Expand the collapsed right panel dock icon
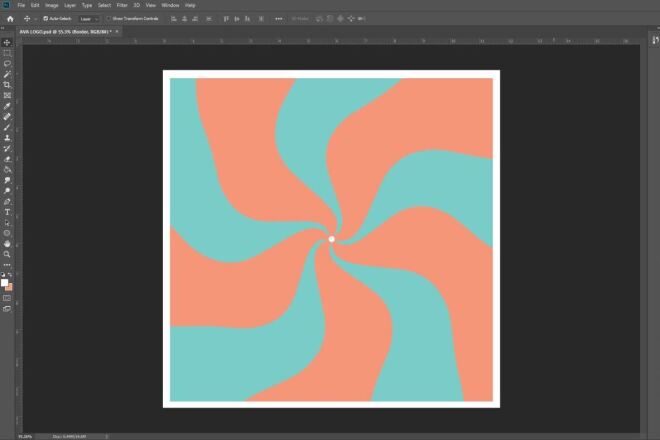The image size is (660, 440). [655, 40]
